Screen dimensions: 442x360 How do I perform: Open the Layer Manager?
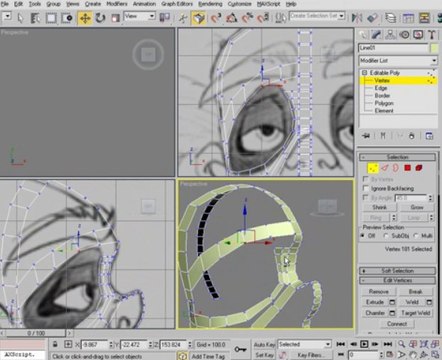[x=390, y=18]
